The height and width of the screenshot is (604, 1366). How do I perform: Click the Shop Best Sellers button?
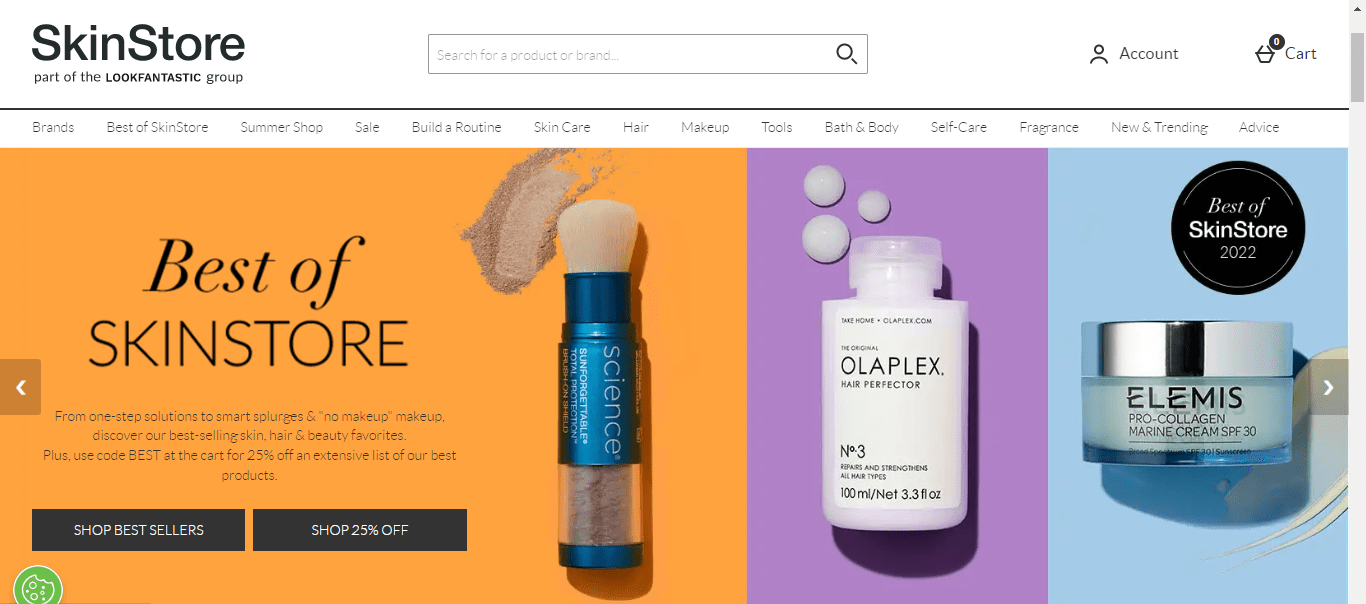point(138,530)
